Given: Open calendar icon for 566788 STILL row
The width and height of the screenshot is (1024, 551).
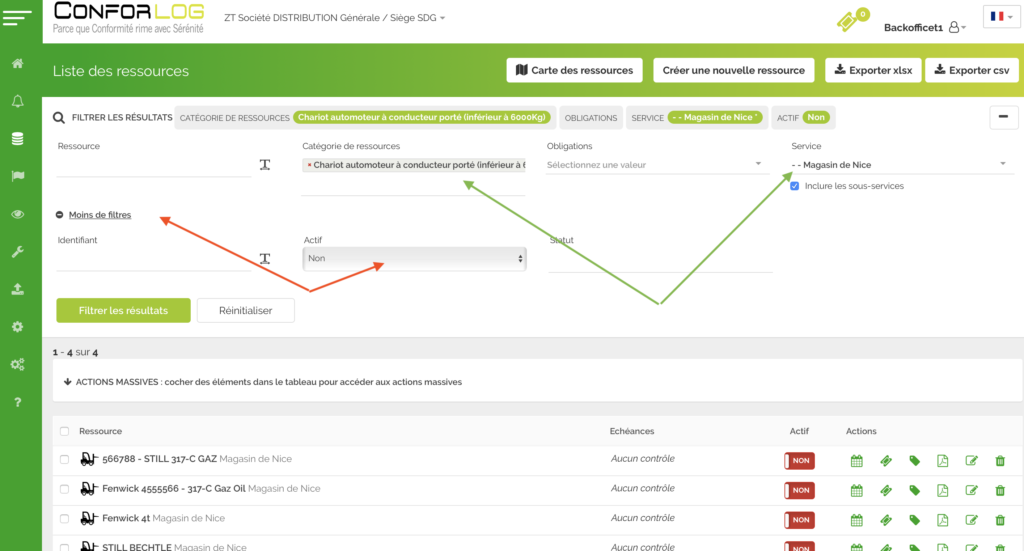Looking at the screenshot, I should coord(856,461).
